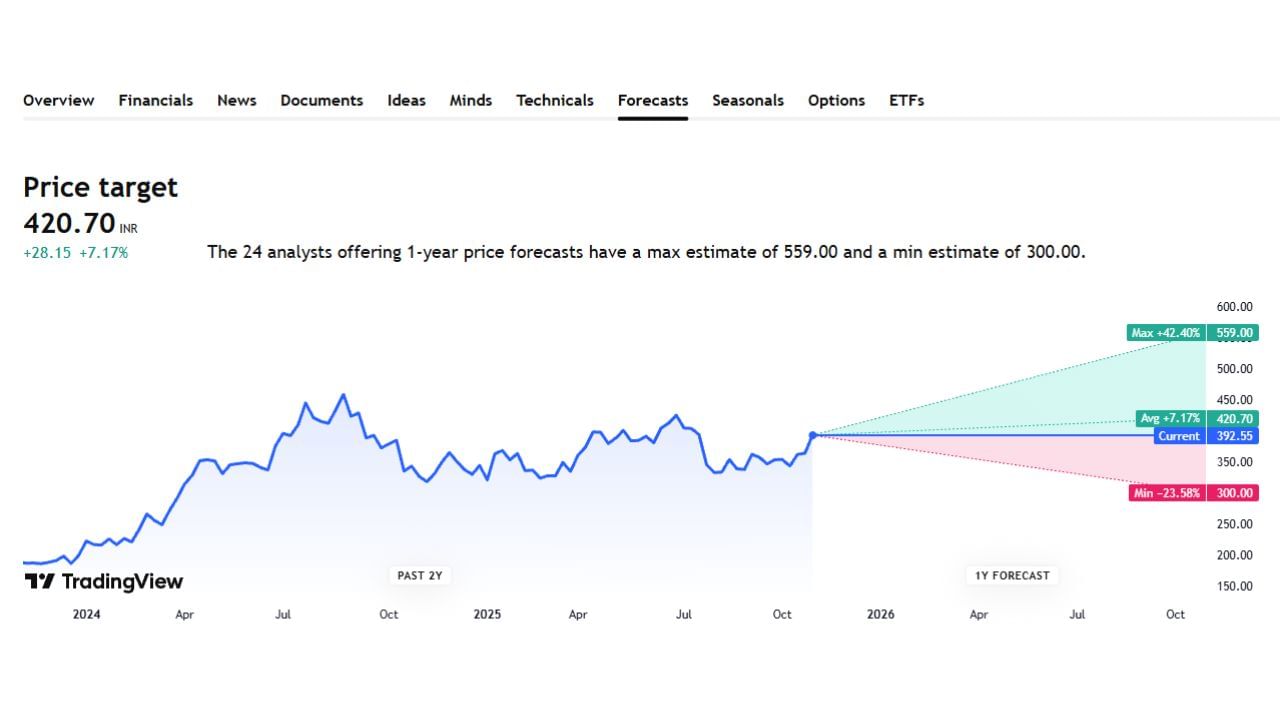Open the Overview tab

click(59, 100)
